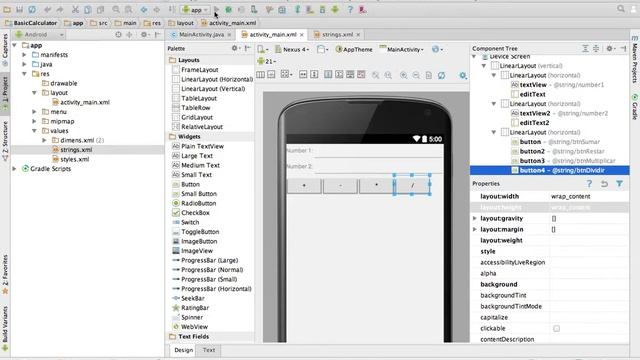Click the layout:width value field
The image size is (640, 360).
coord(589,196)
